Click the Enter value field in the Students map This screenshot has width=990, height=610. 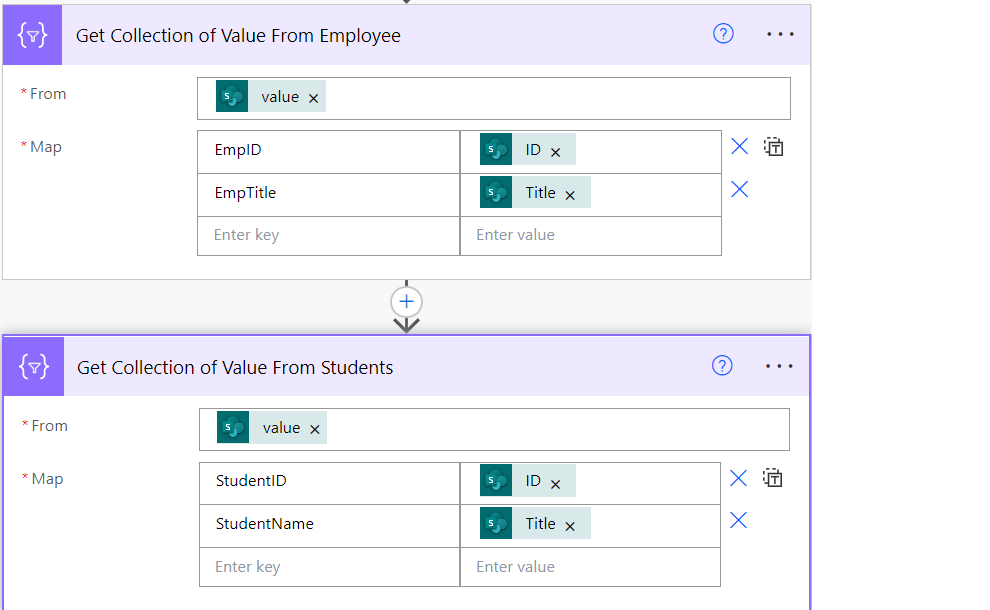pyautogui.click(x=590, y=567)
